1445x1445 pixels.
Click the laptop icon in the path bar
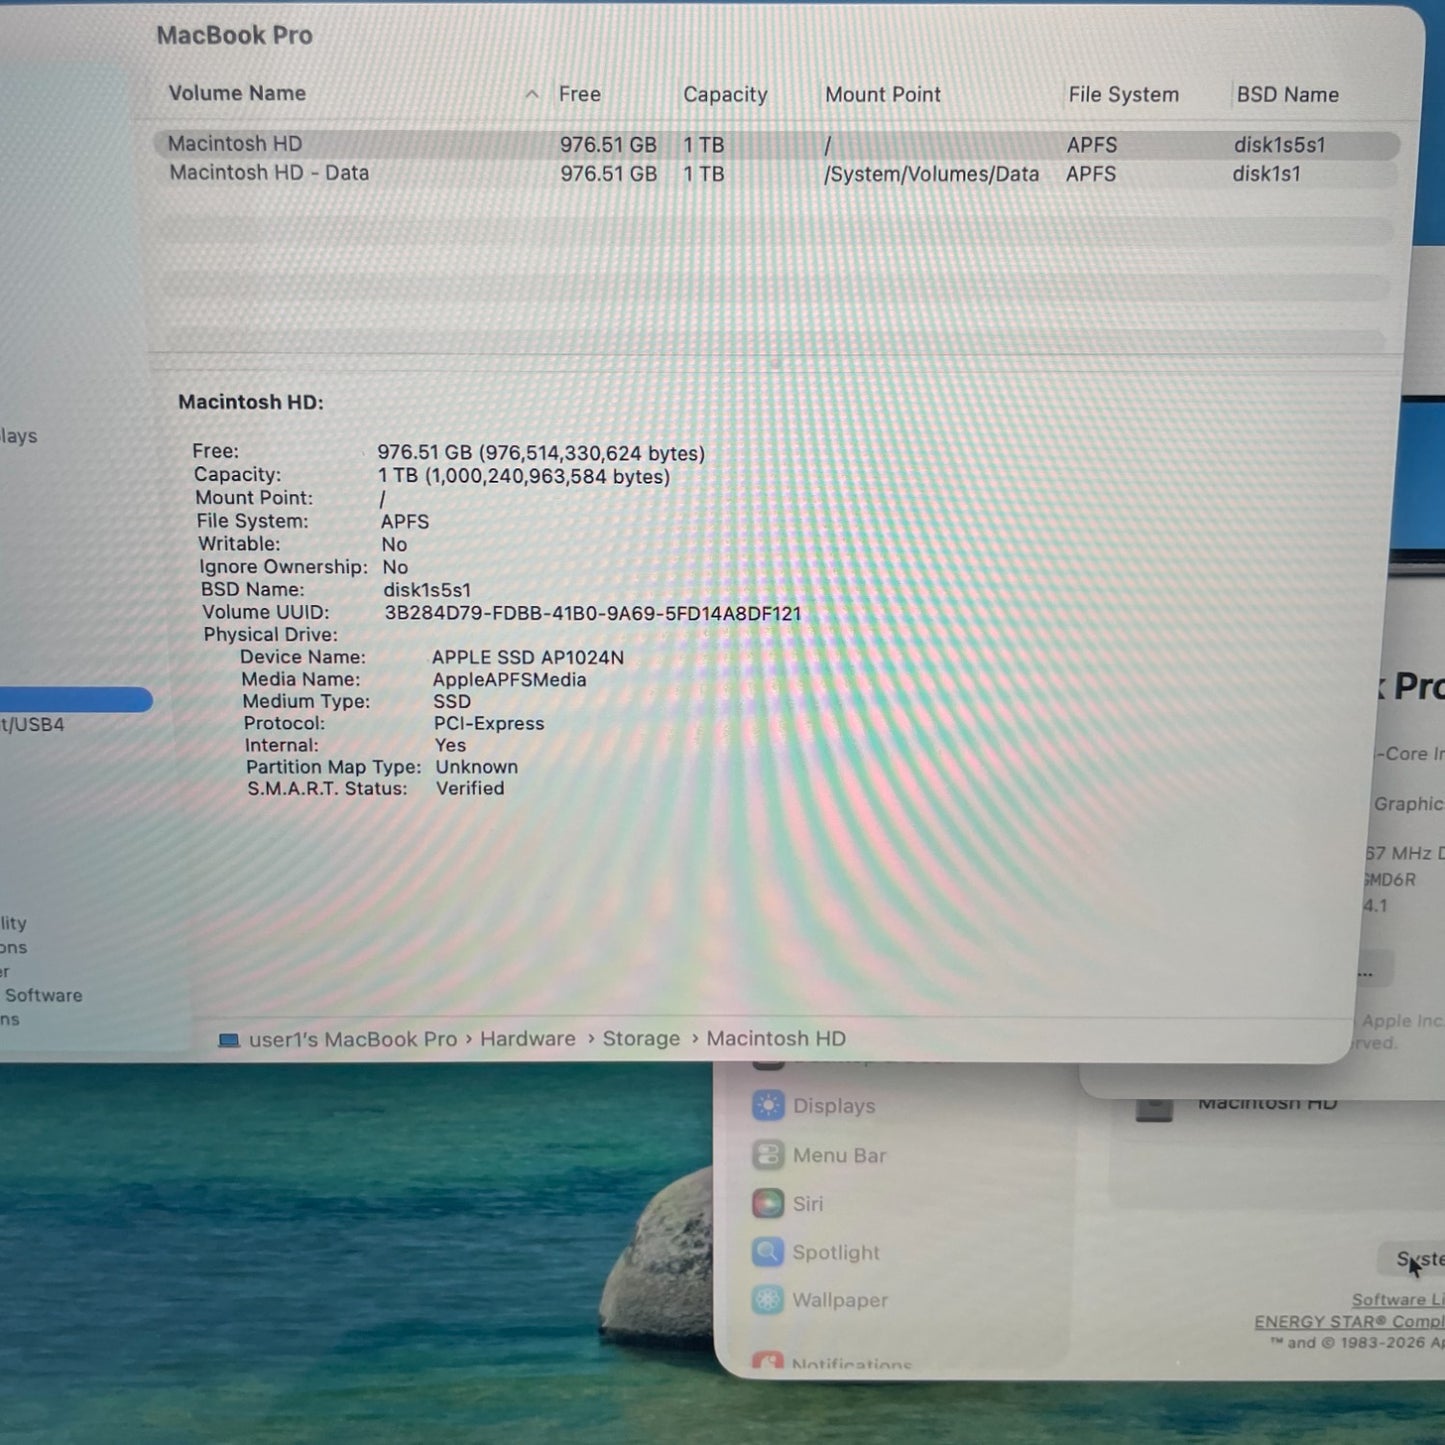[x=229, y=1040]
